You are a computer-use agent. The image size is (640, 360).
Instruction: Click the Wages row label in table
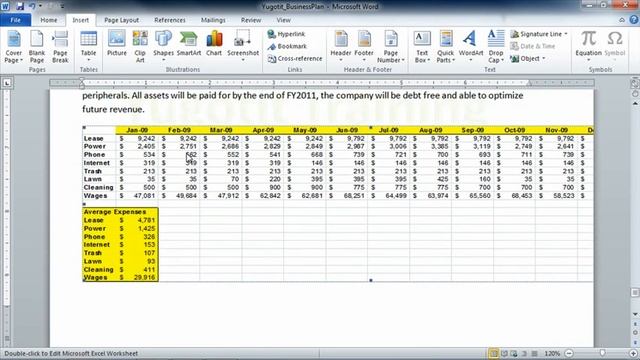click(95, 196)
